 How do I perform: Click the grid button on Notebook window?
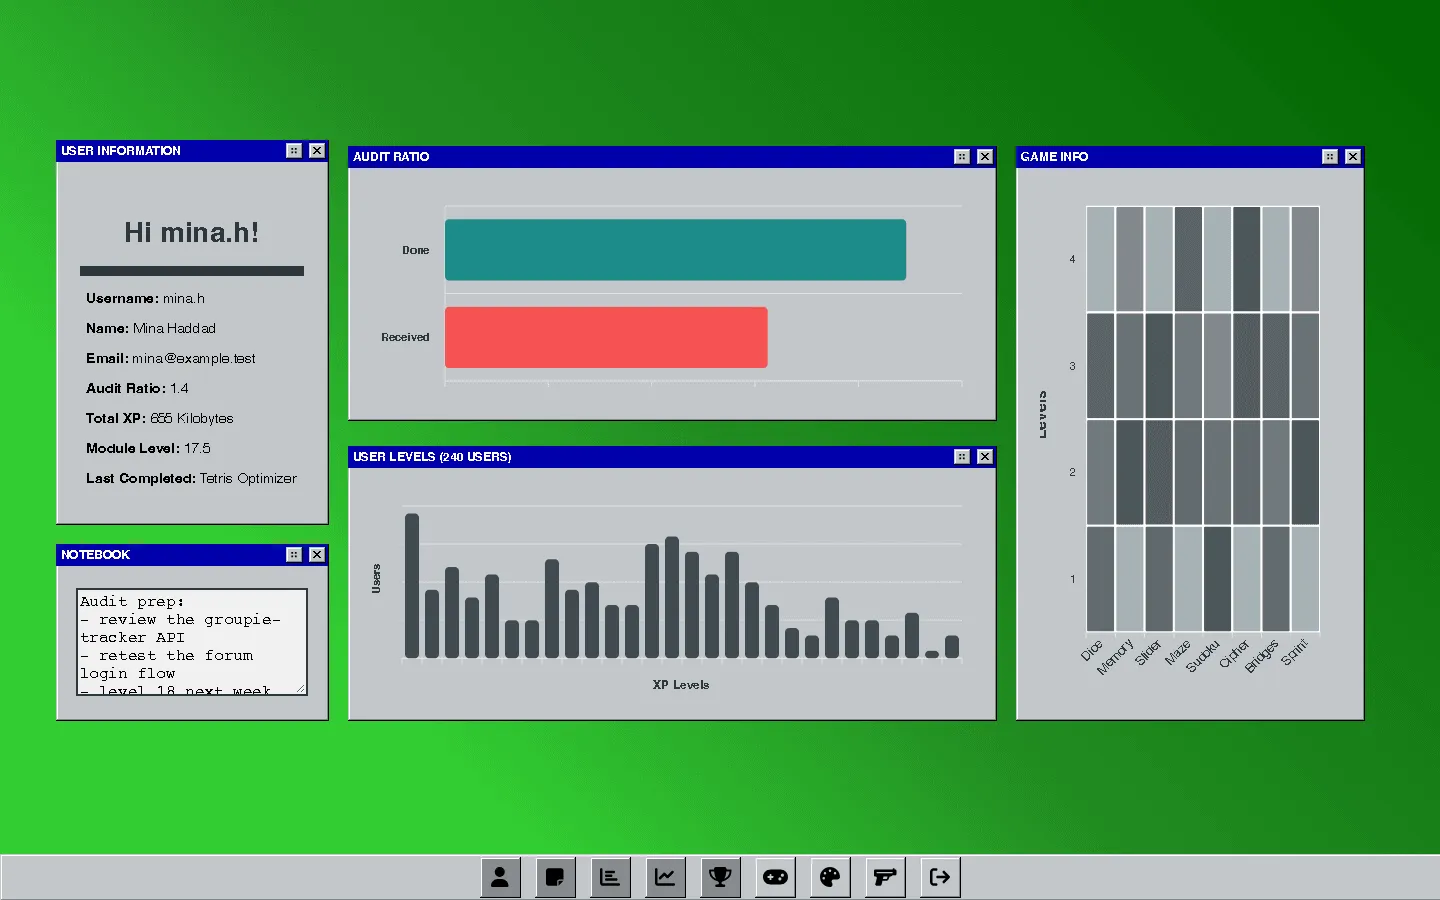pos(294,554)
